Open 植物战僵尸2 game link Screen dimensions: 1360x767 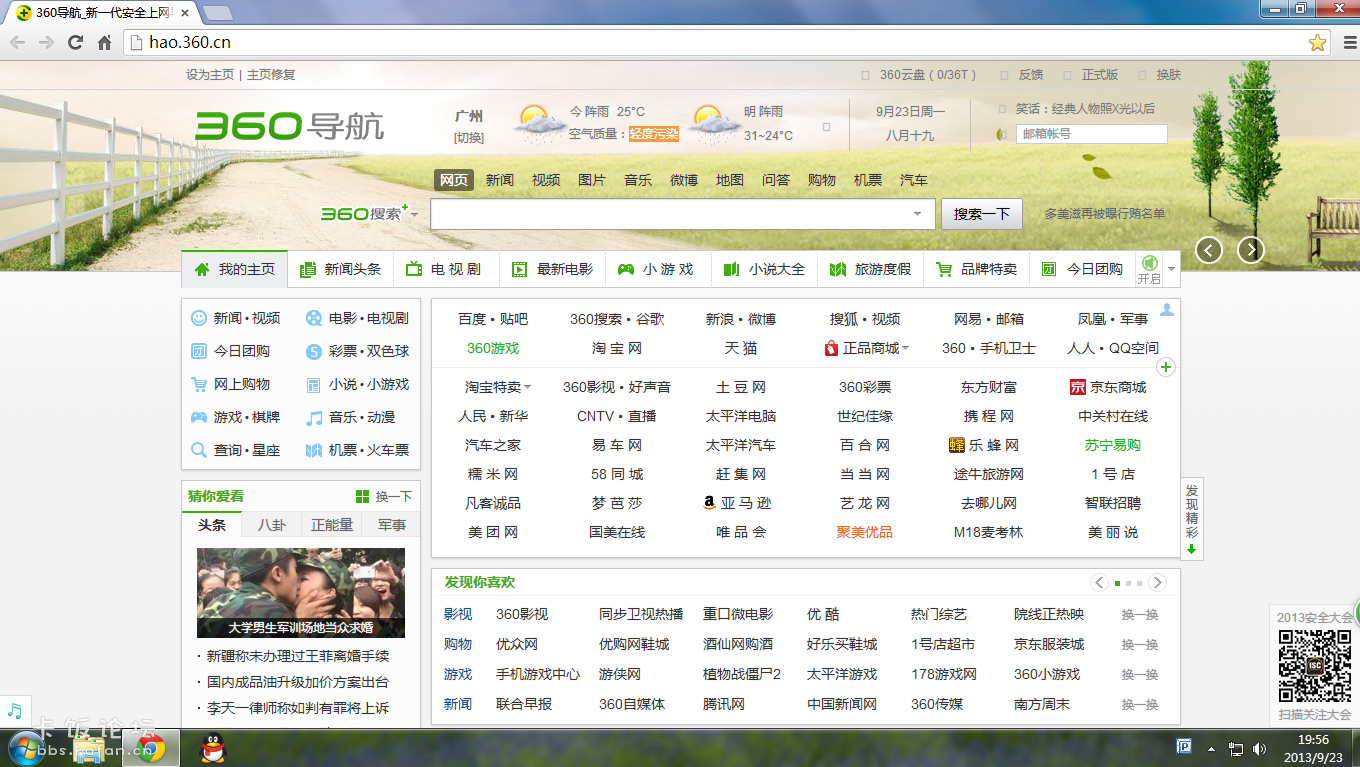[742, 674]
